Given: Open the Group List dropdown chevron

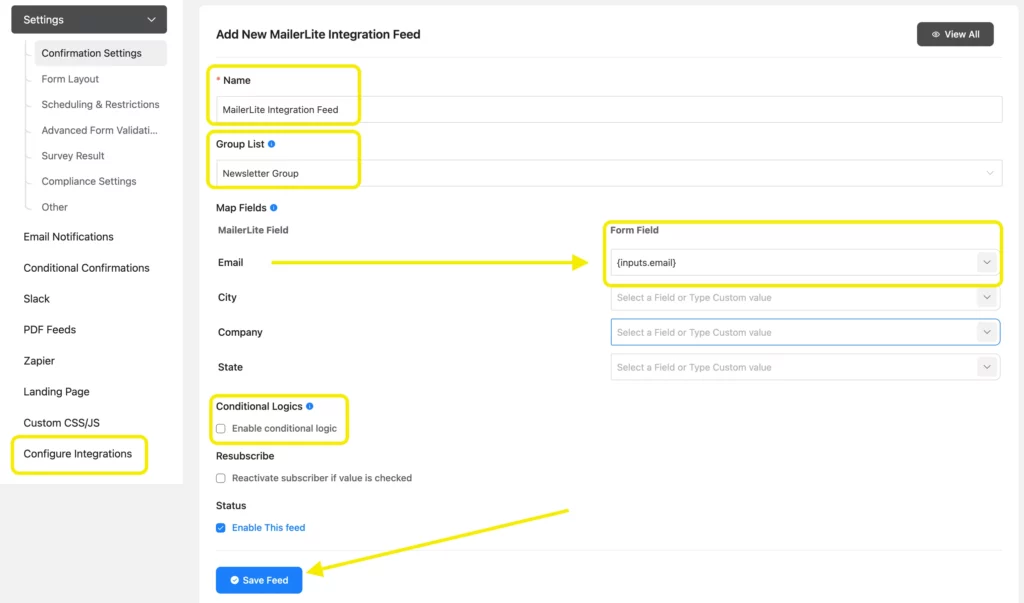Looking at the screenshot, I should click(989, 173).
